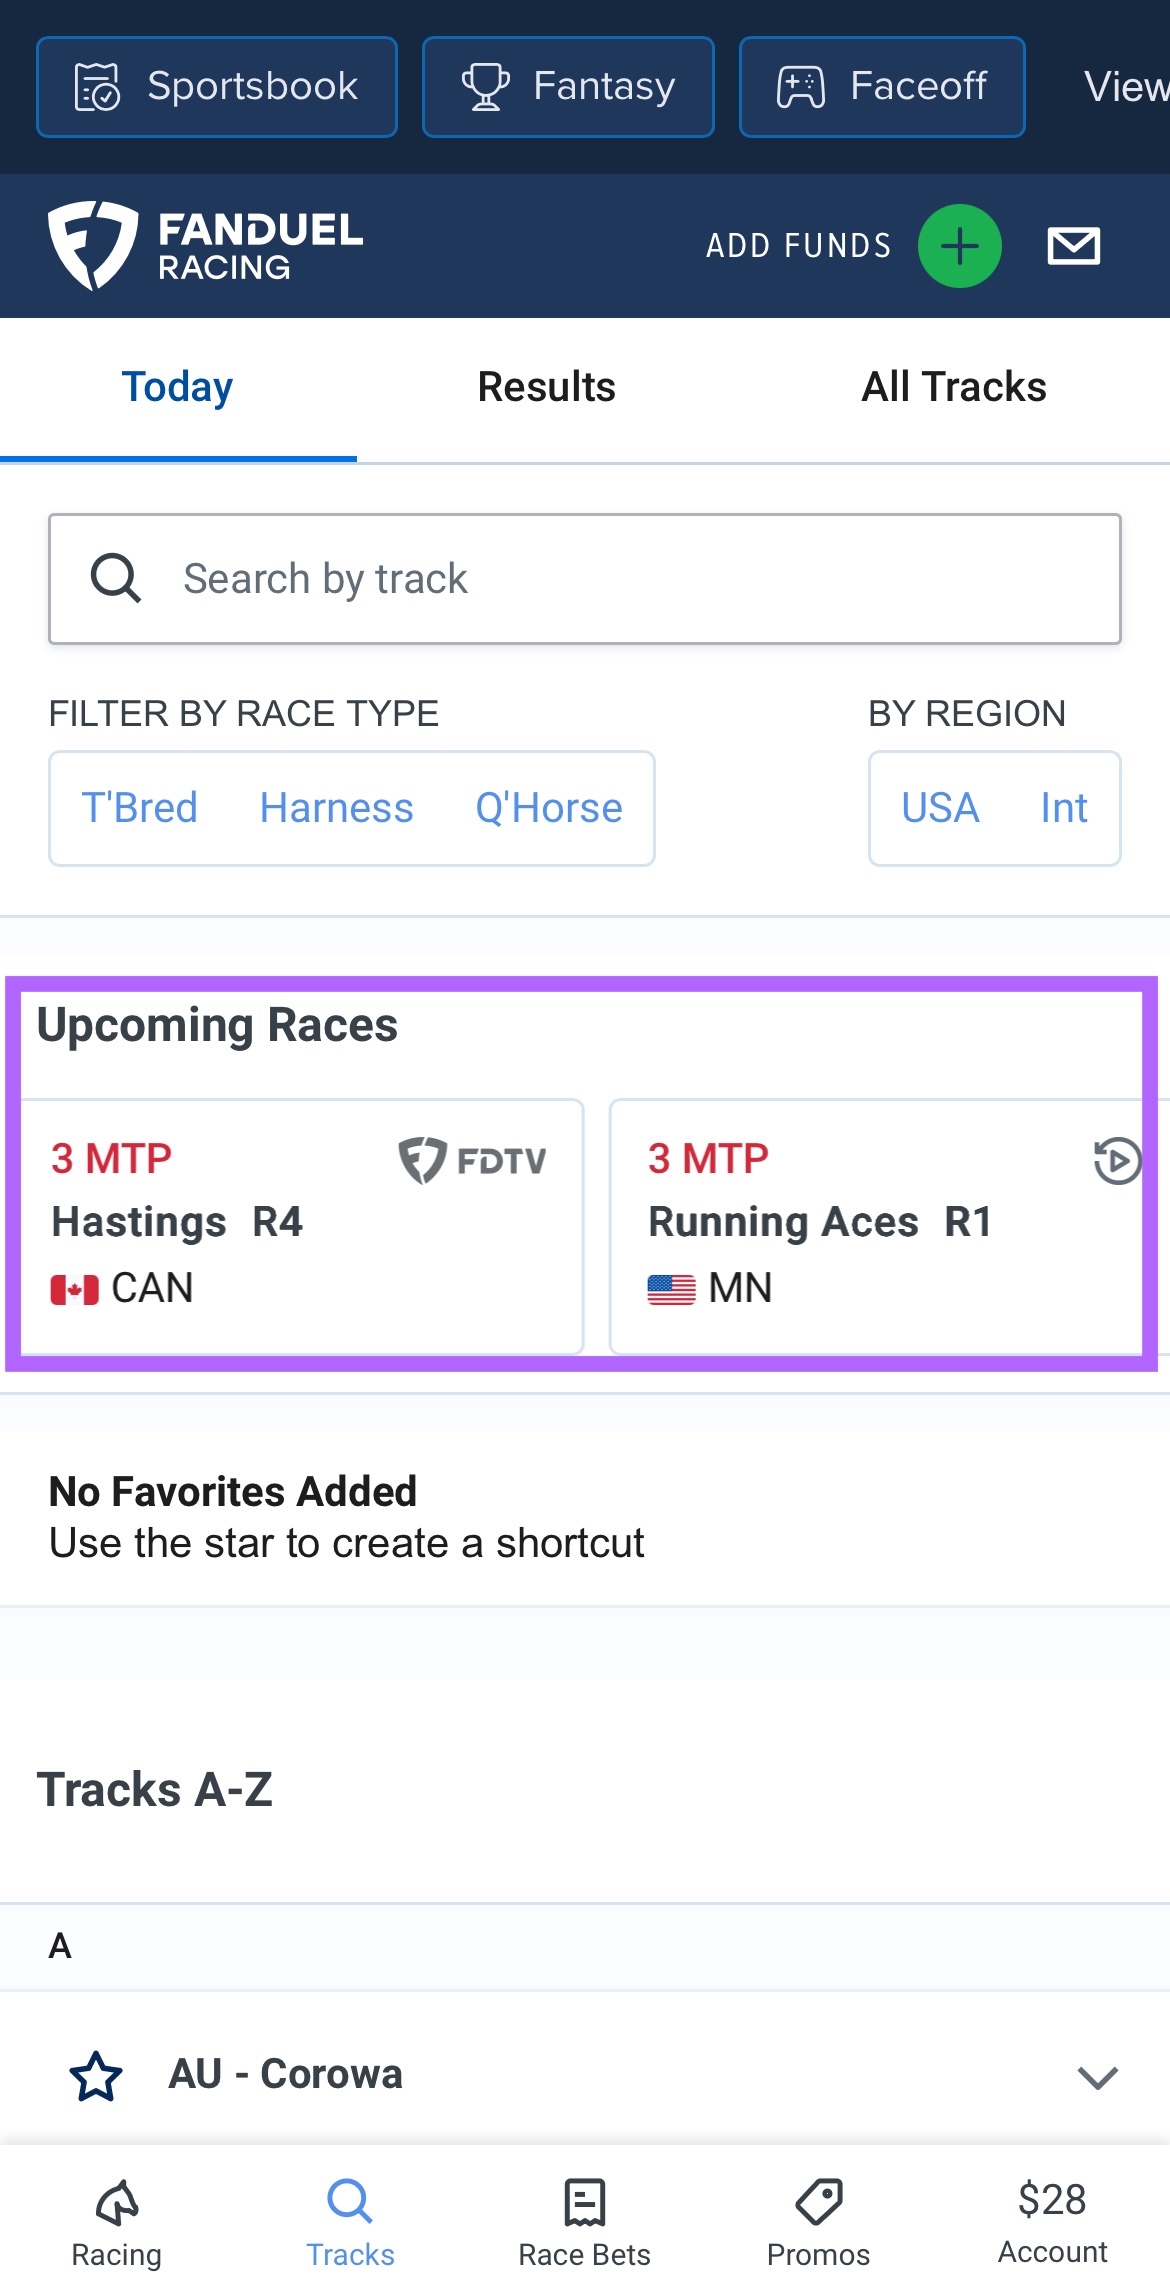Image resolution: width=1170 pixels, height=2289 pixels.
Task: Open the FDTV icon on Hastings card
Action: 473,1160
